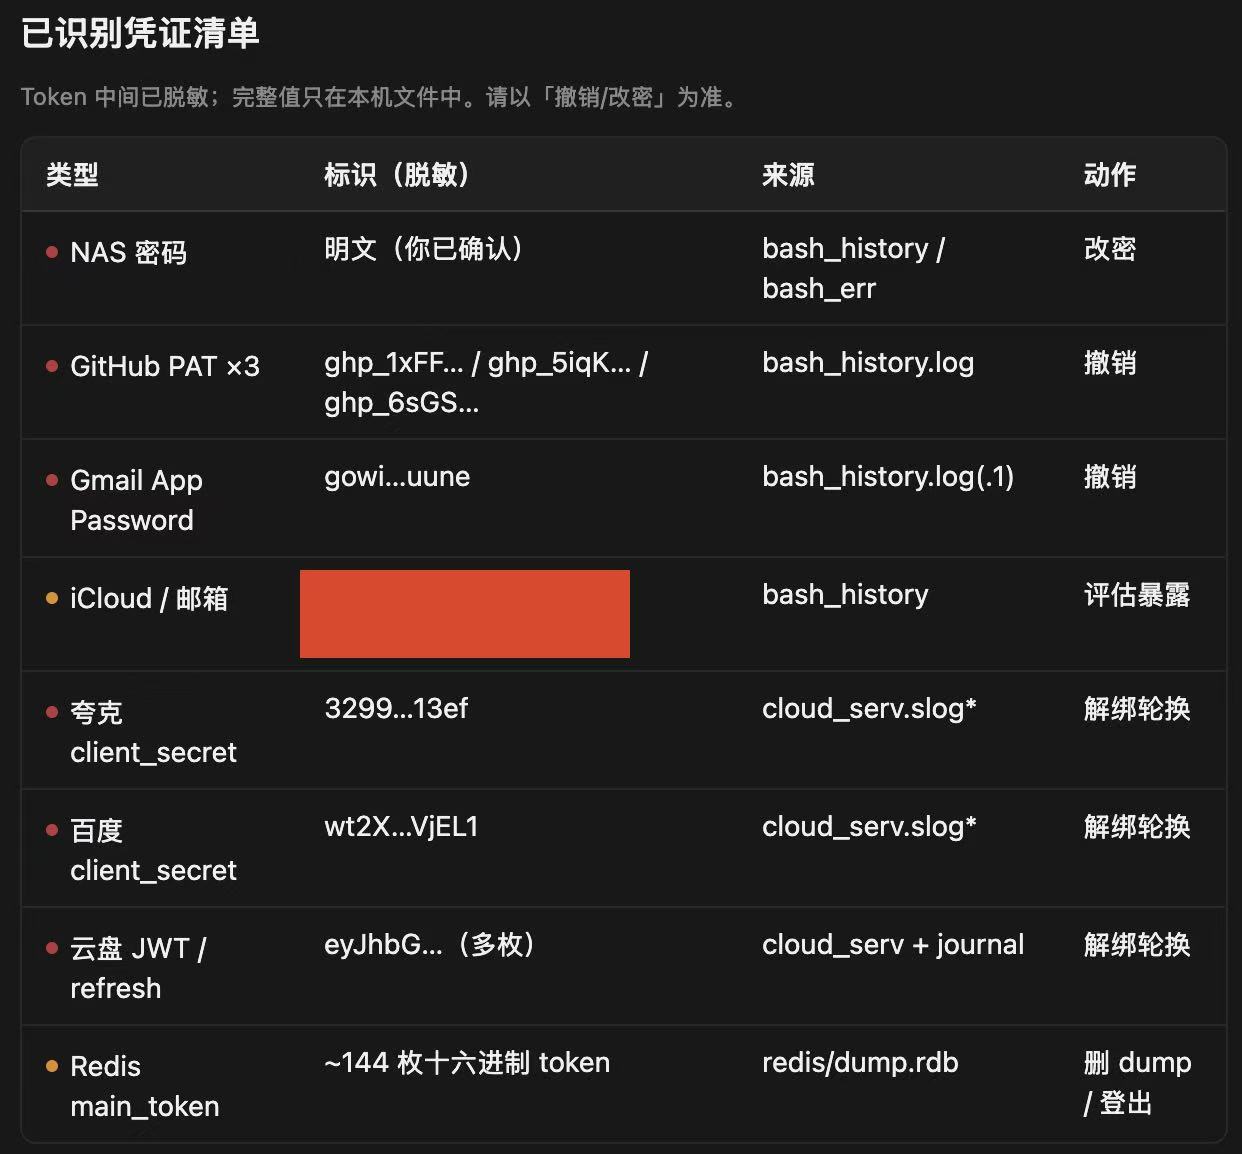Click the redis/dump.rdb source cell

click(x=860, y=1062)
